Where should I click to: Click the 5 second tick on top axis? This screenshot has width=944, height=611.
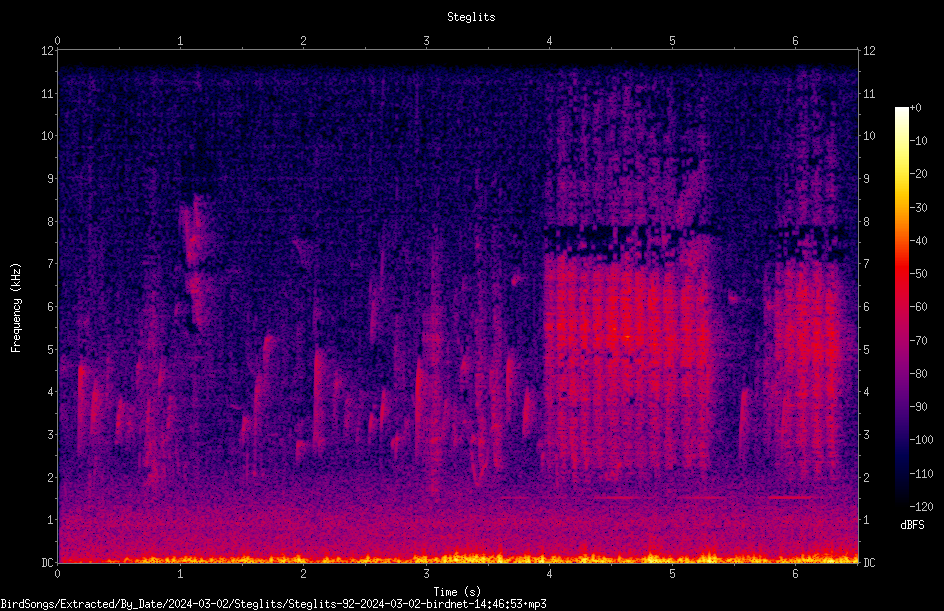pyautogui.click(x=672, y=41)
